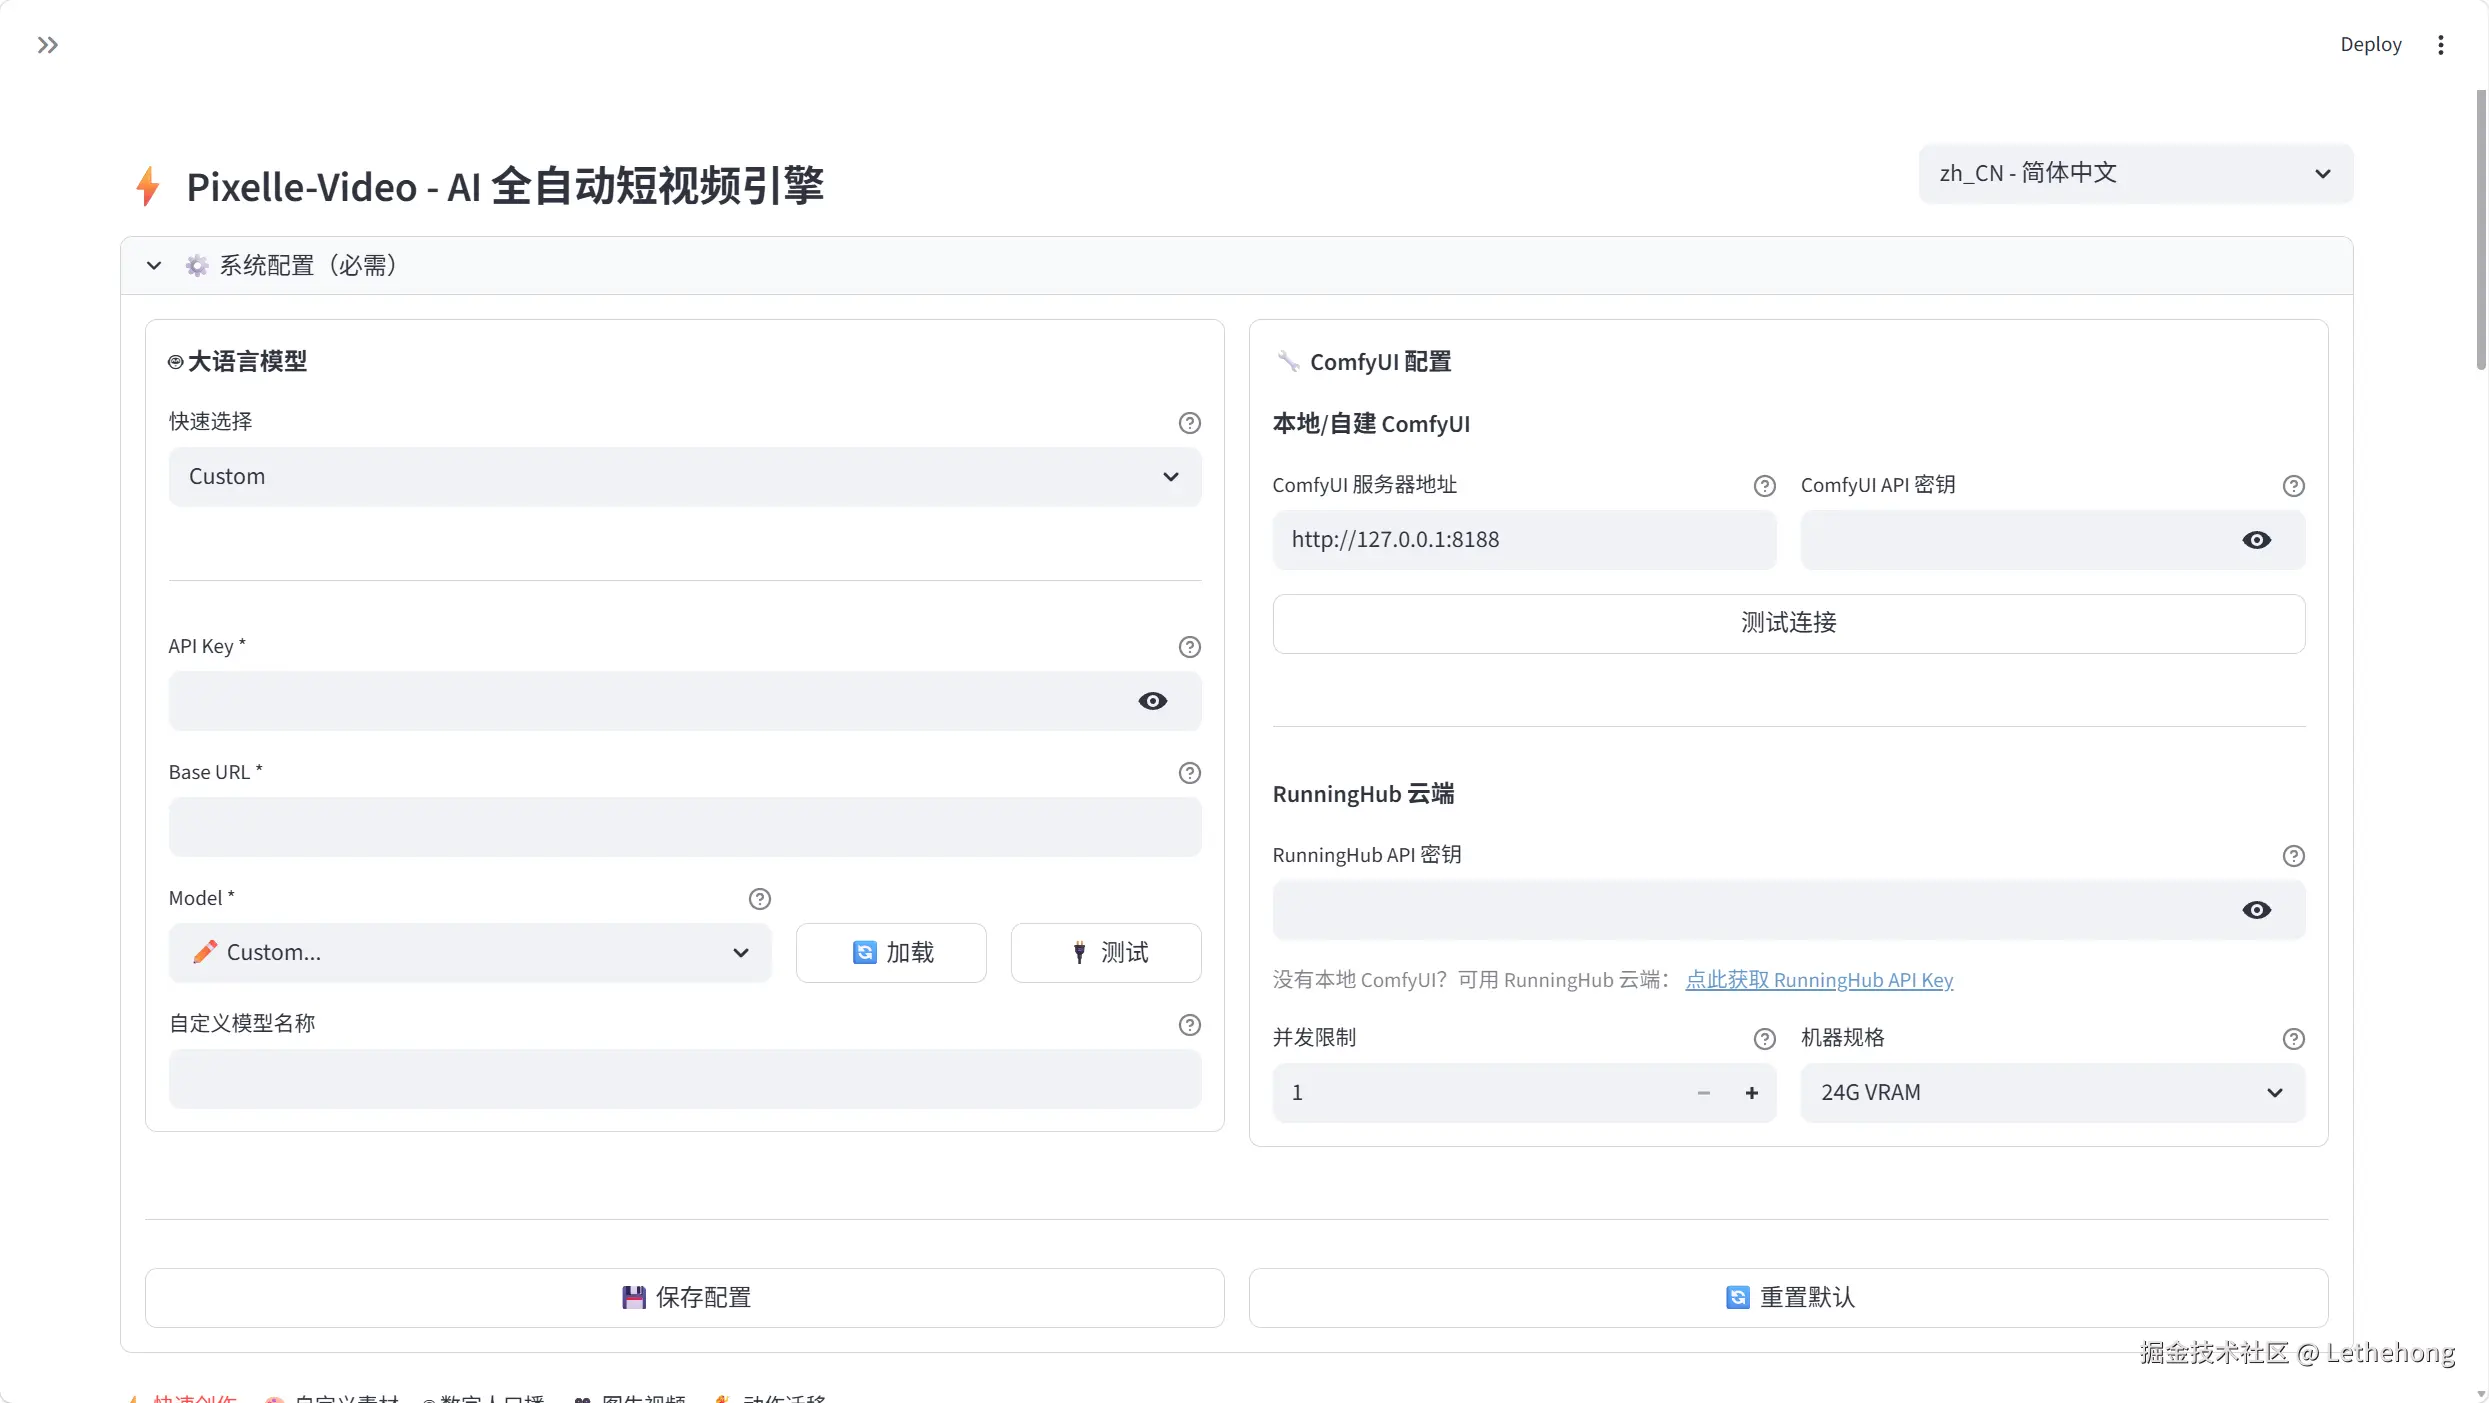Show the LLM API Key value
This screenshot has width=2489, height=1403.
coord(1152,701)
